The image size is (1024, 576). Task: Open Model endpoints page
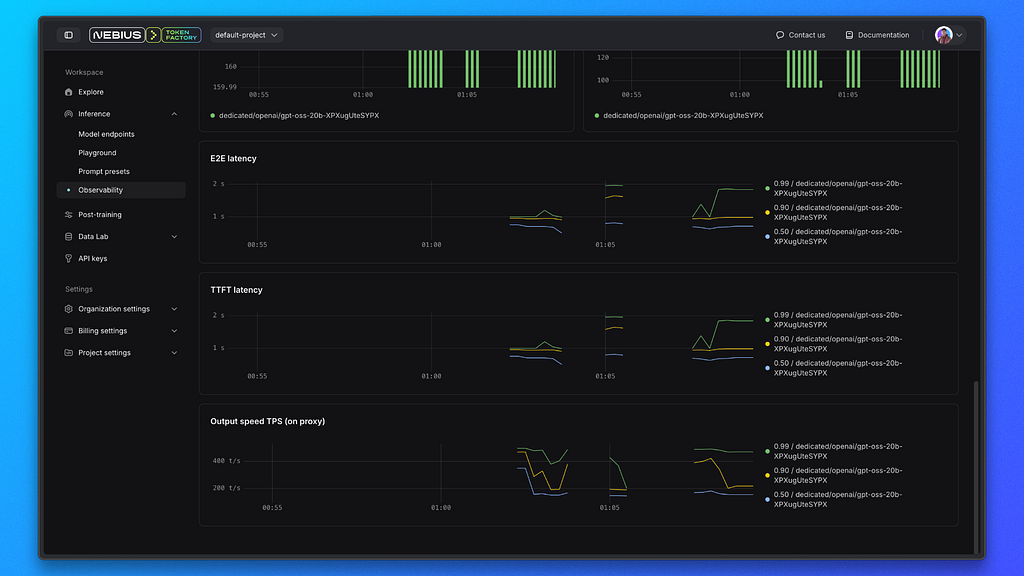pyautogui.click(x=106, y=135)
